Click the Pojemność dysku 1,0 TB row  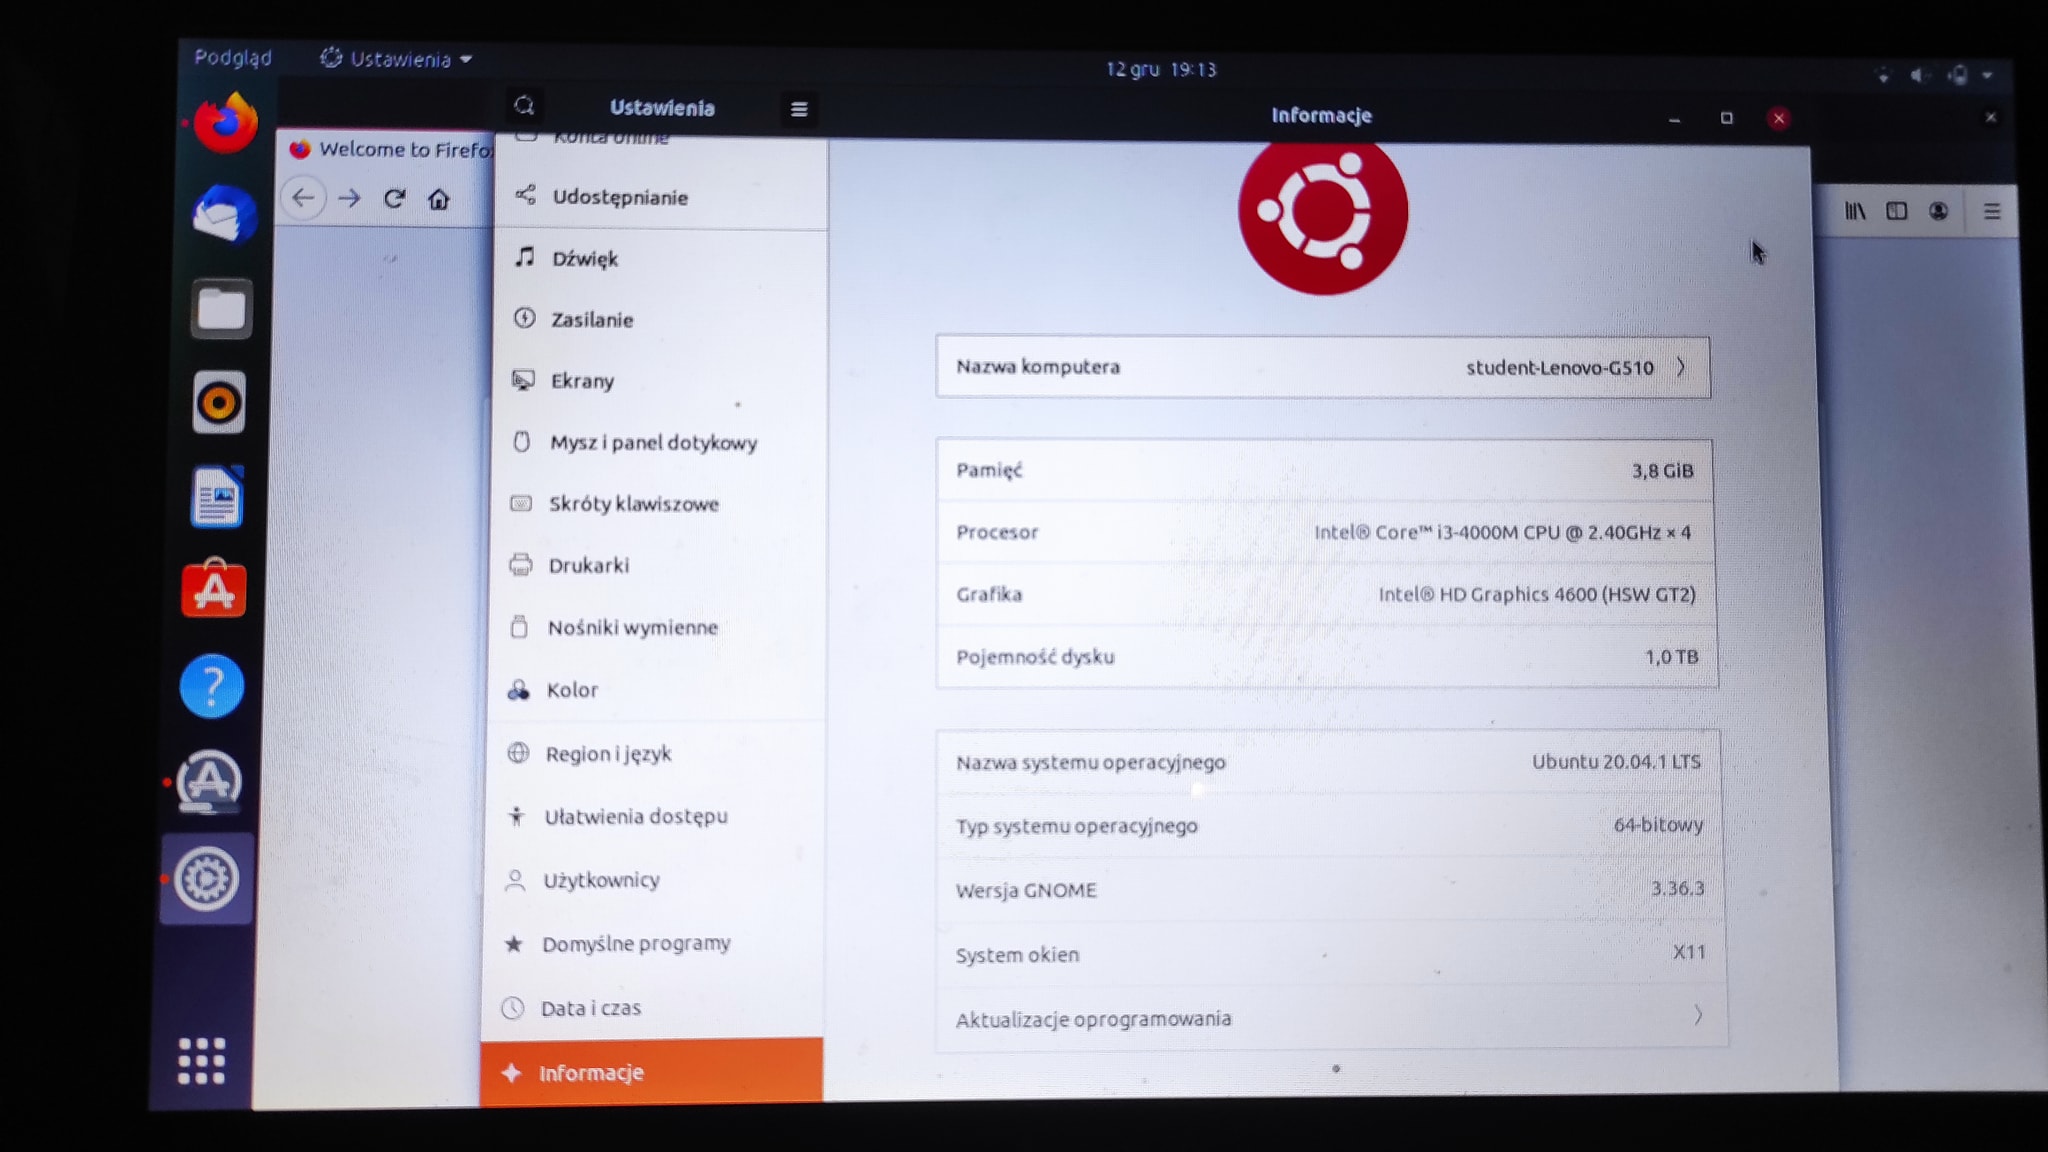coord(1328,657)
